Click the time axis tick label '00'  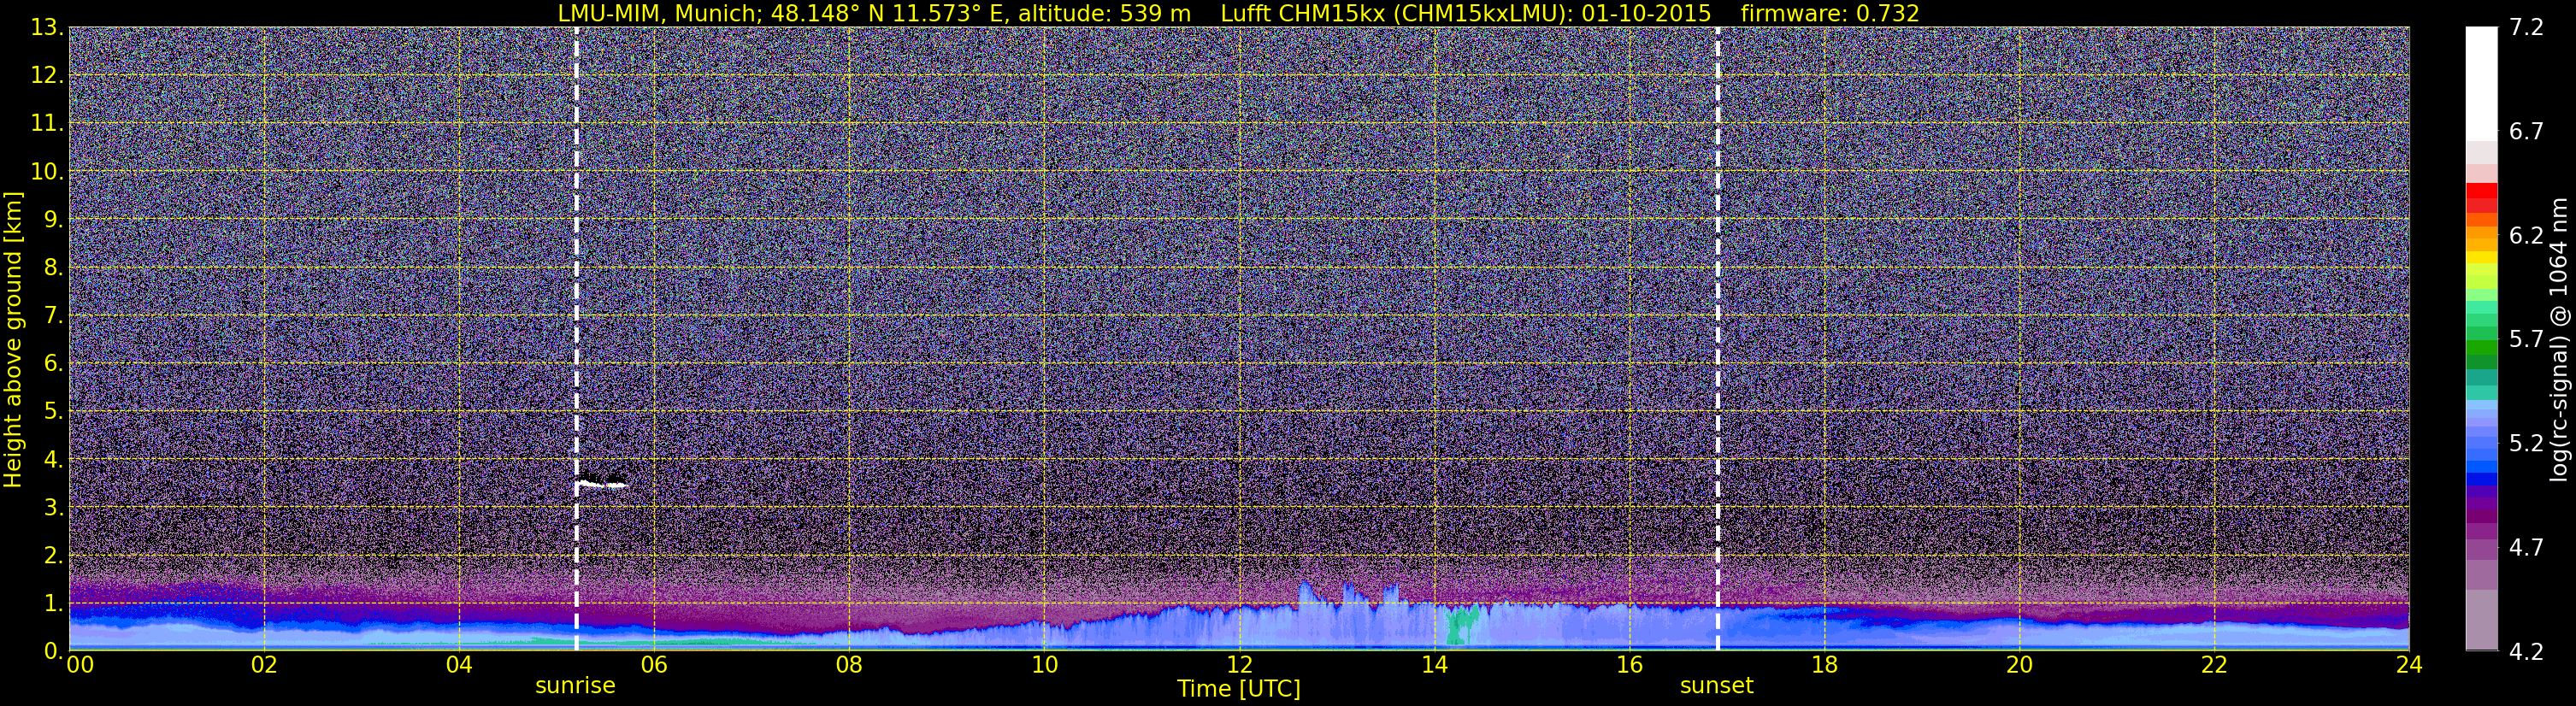(x=80, y=665)
